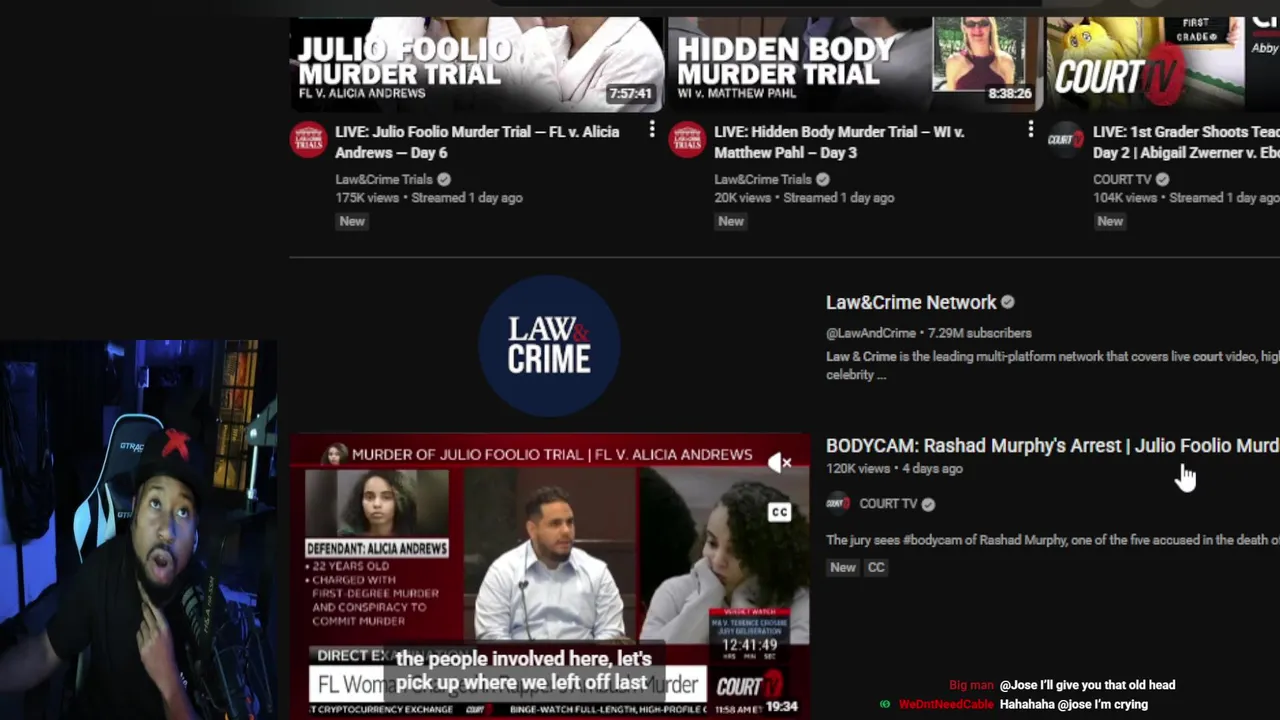This screenshot has height=720, width=1280.
Task: Click the Bodycam video description snippet
Action: coord(1052,540)
